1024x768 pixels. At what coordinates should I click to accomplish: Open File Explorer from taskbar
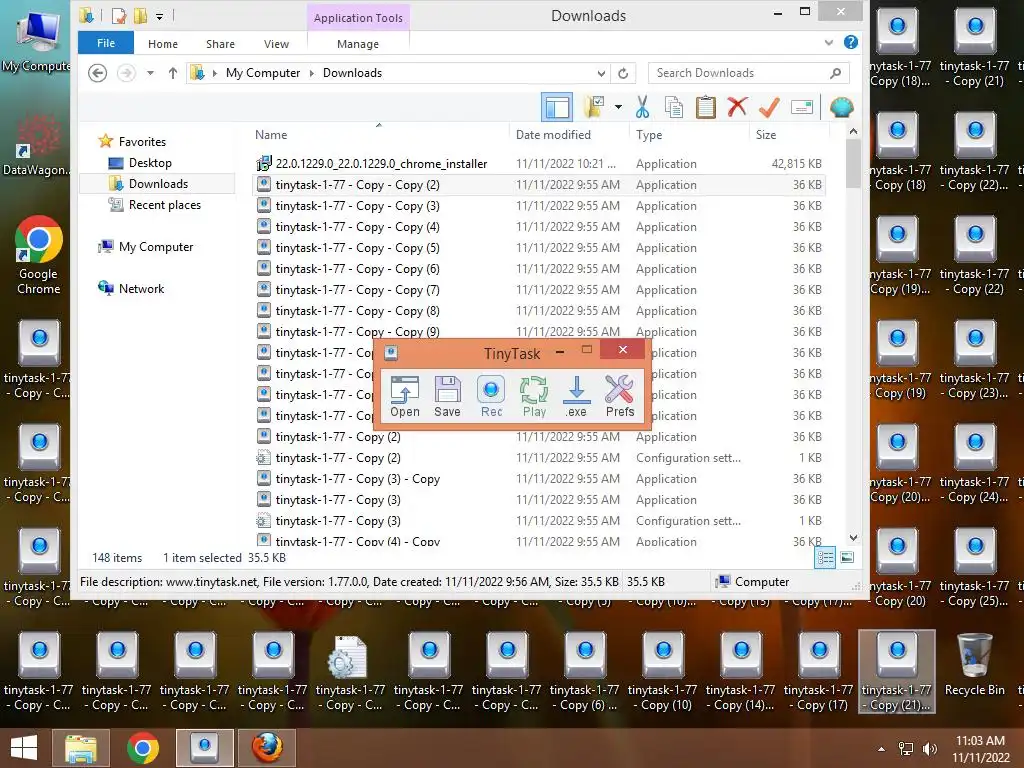80,748
